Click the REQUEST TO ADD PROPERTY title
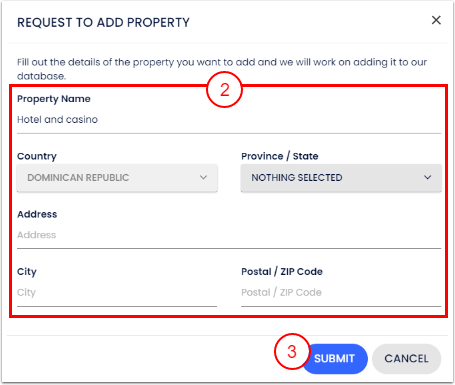The width and height of the screenshot is (455, 385). click(103, 23)
